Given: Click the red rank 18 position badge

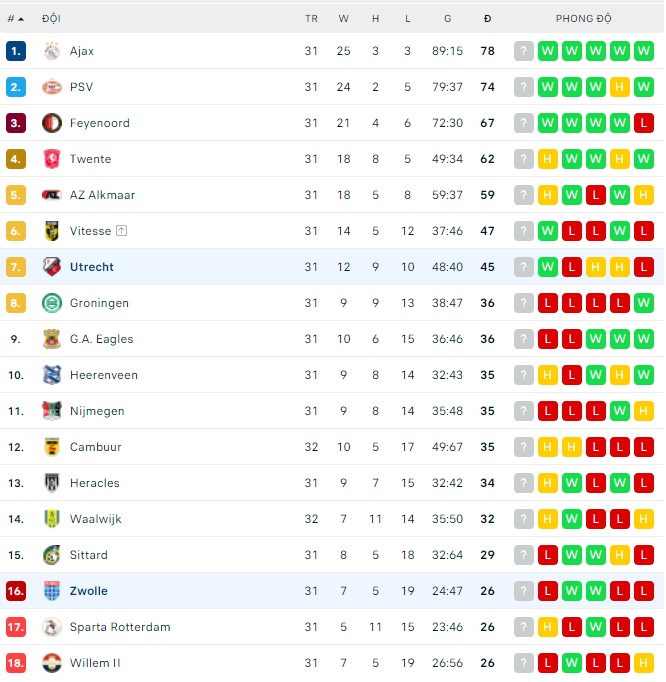Looking at the screenshot, I should (15, 663).
